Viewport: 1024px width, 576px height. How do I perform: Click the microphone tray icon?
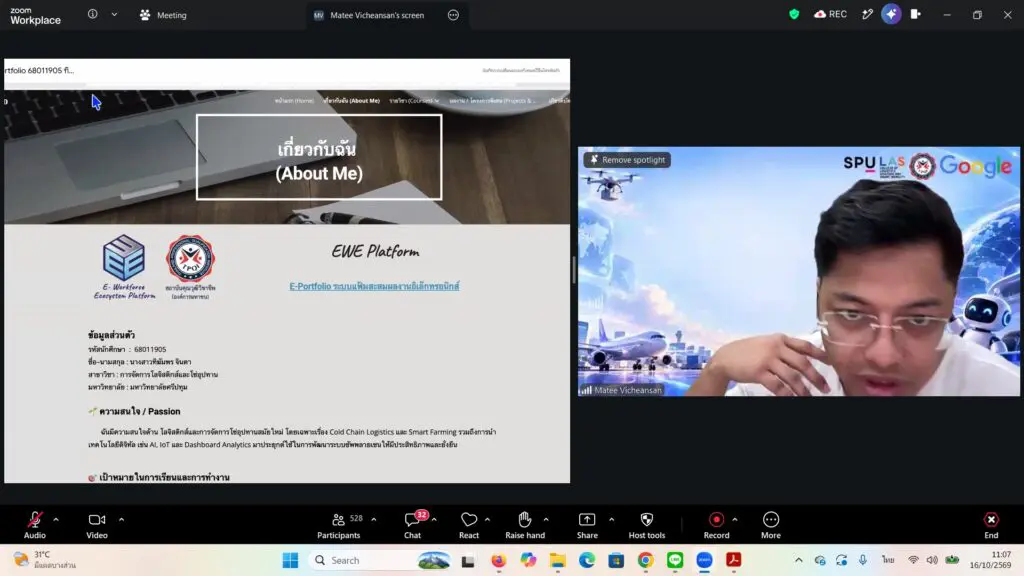(863, 560)
